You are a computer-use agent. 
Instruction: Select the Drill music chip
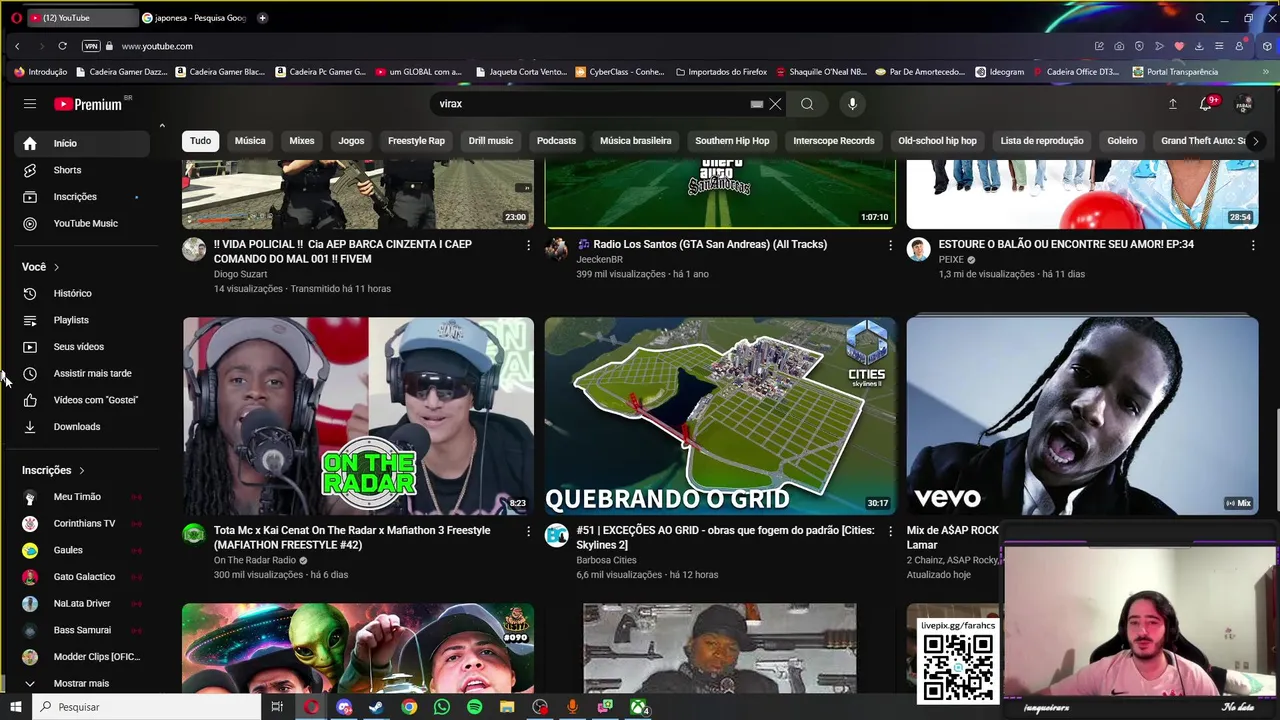coord(491,141)
